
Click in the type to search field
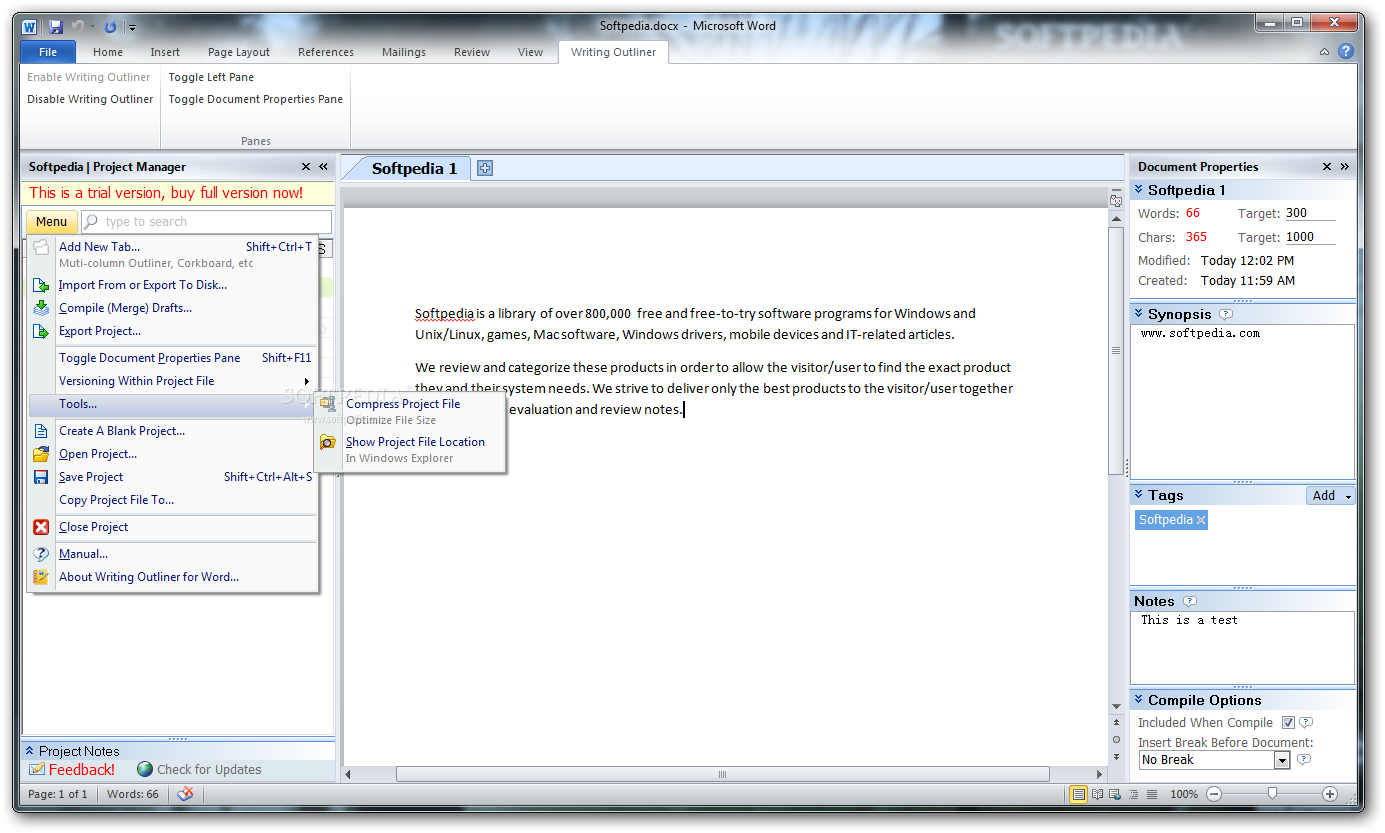pyautogui.click(x=207, y=222)
